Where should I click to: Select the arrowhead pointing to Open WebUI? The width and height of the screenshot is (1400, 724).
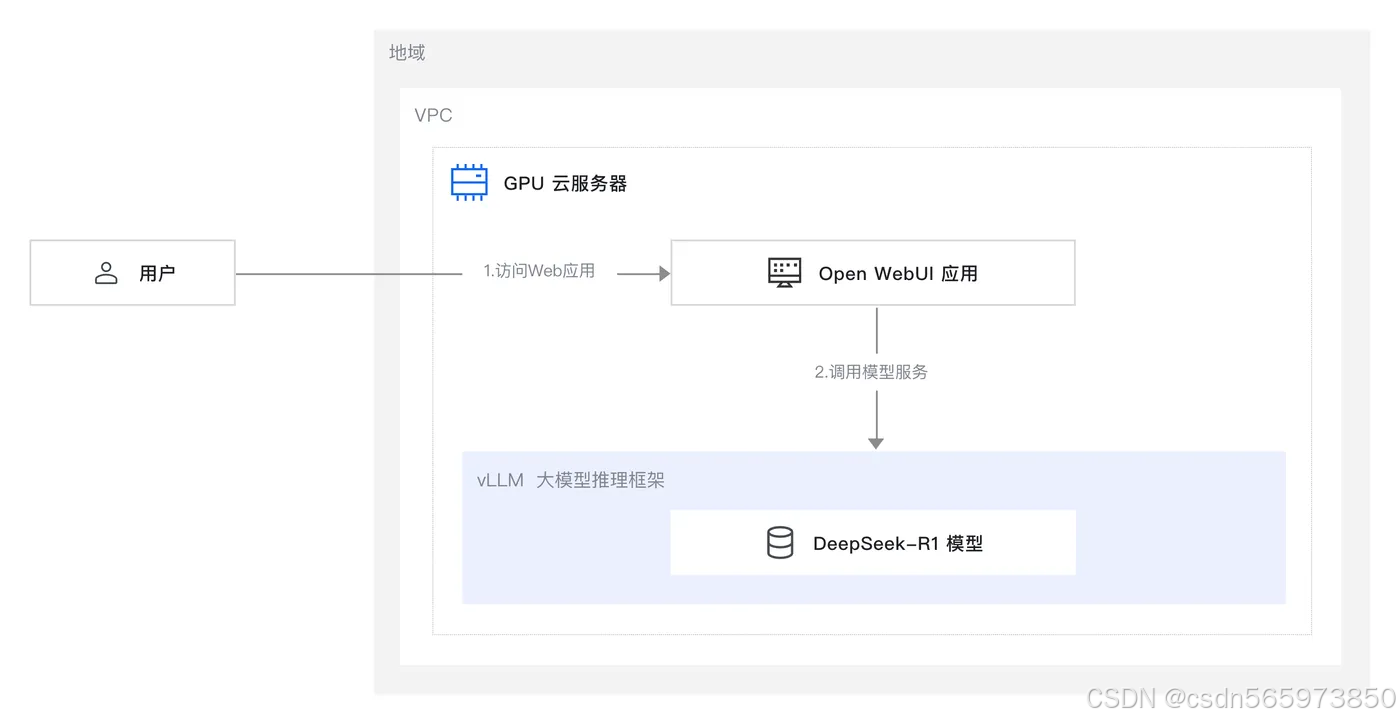pyautogui.click(x=662, y=271)
